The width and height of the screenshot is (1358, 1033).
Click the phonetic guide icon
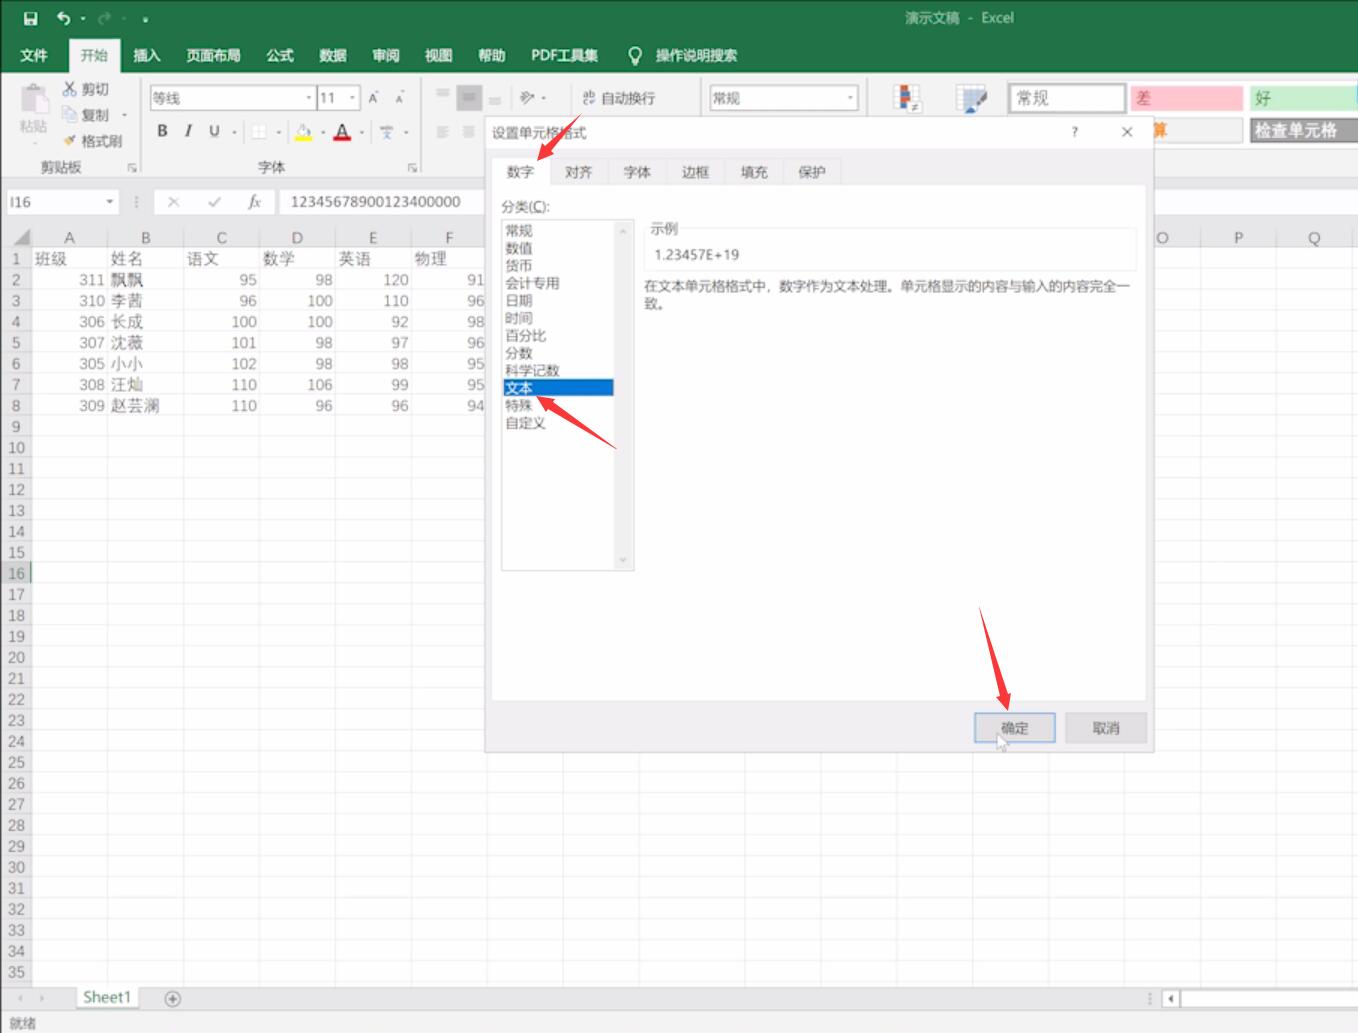coord(386,131)
